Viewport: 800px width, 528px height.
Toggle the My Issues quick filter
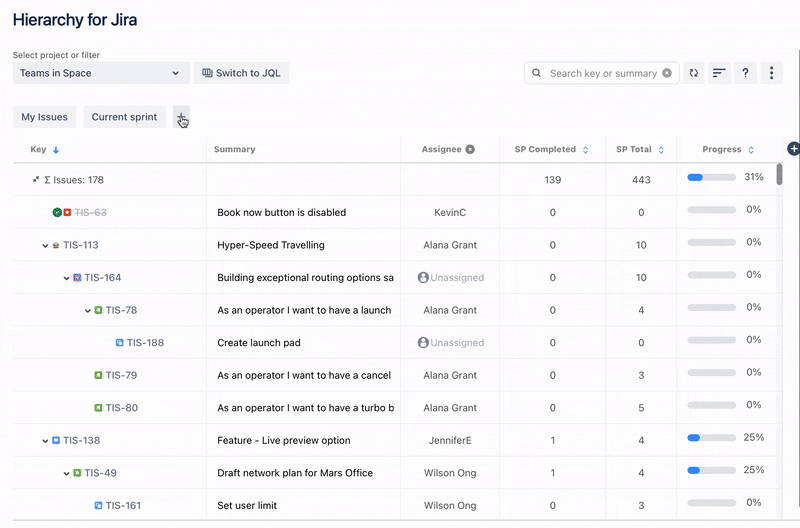[44, 117]
